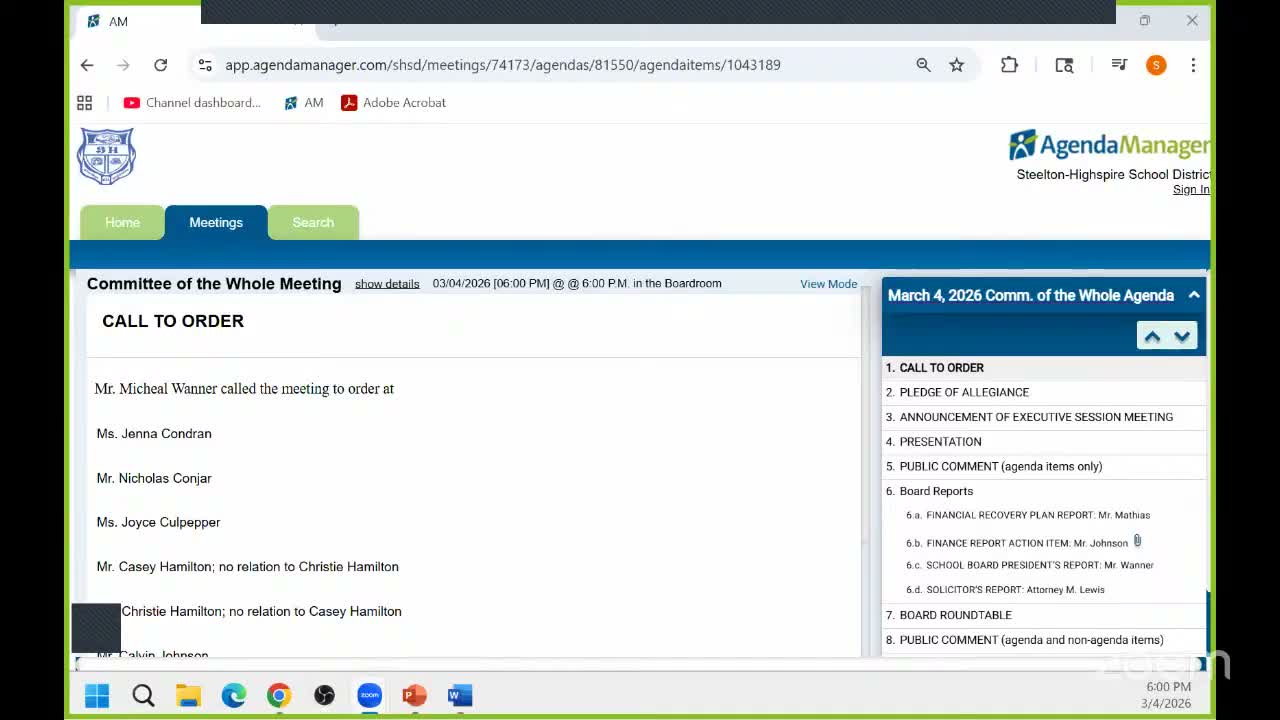The image size is (1280, 720).
Task: Bookmark this page with the star
Action: click(957, 65)
